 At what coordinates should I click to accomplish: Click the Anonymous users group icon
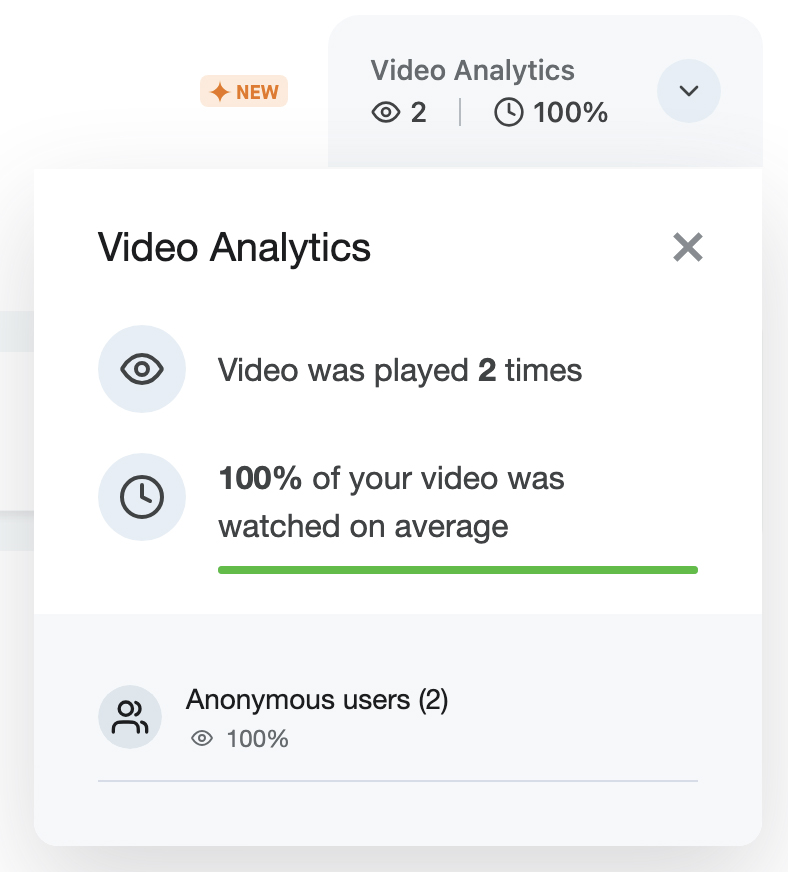tap(130, 717)
